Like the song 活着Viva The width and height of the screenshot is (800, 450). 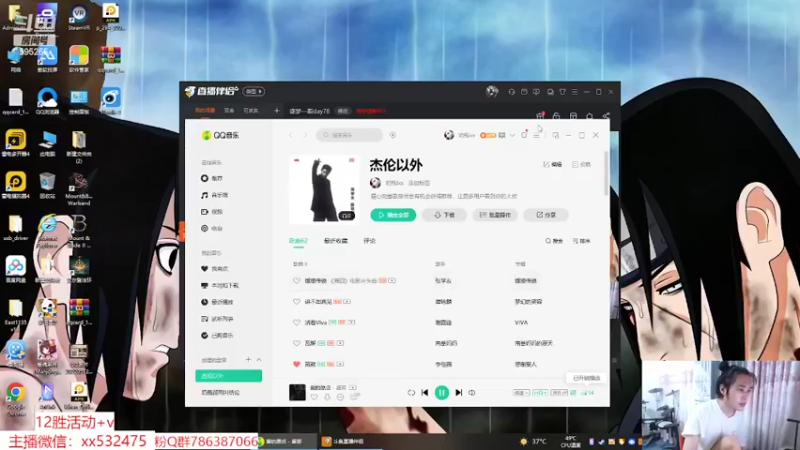click(296, 322)
